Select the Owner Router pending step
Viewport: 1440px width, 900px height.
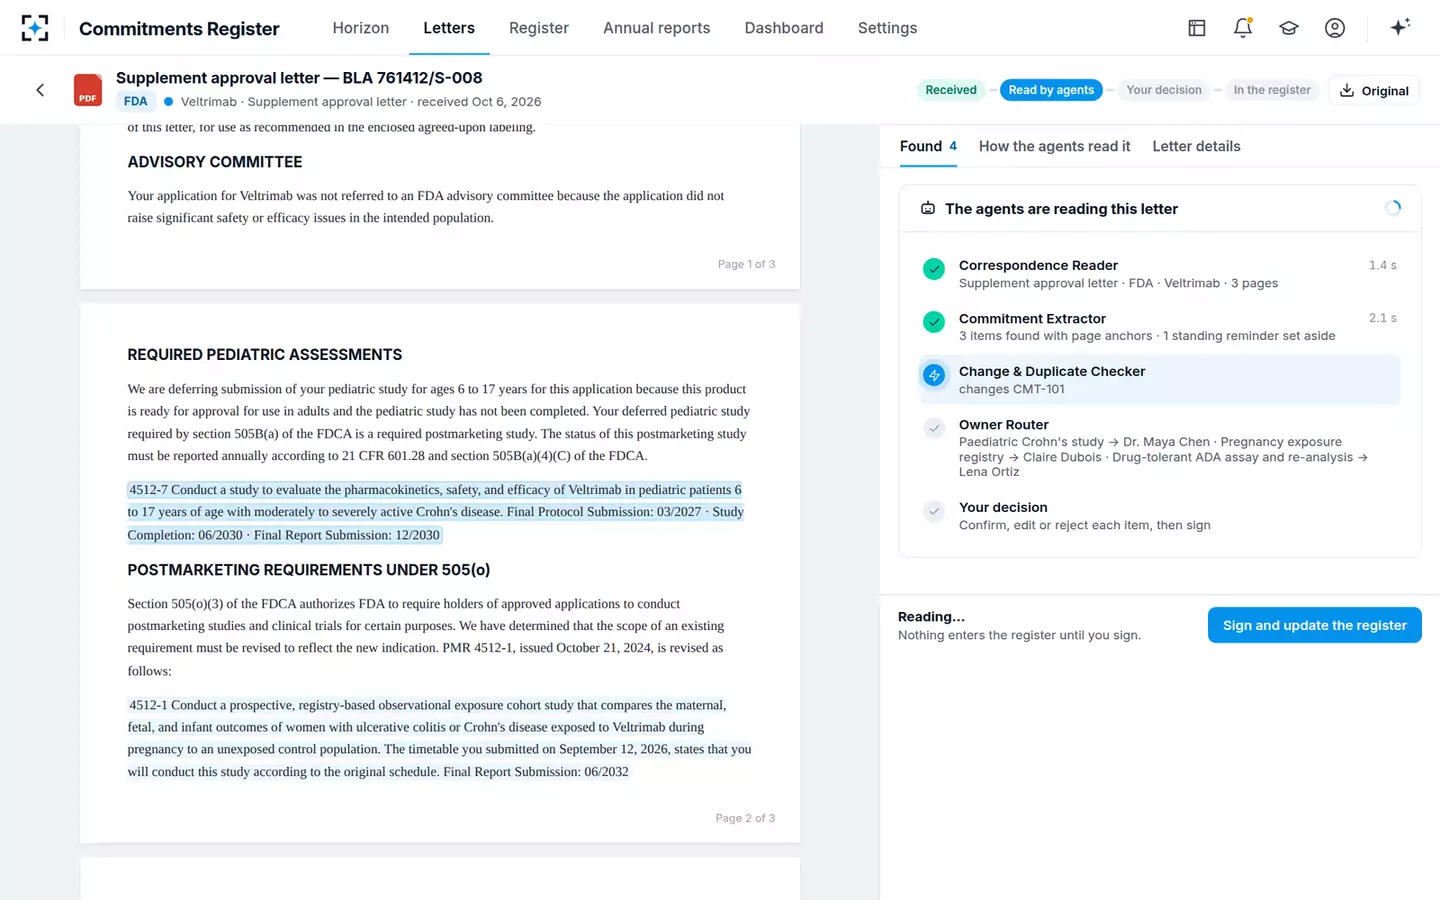click(x=1159, y=448)
